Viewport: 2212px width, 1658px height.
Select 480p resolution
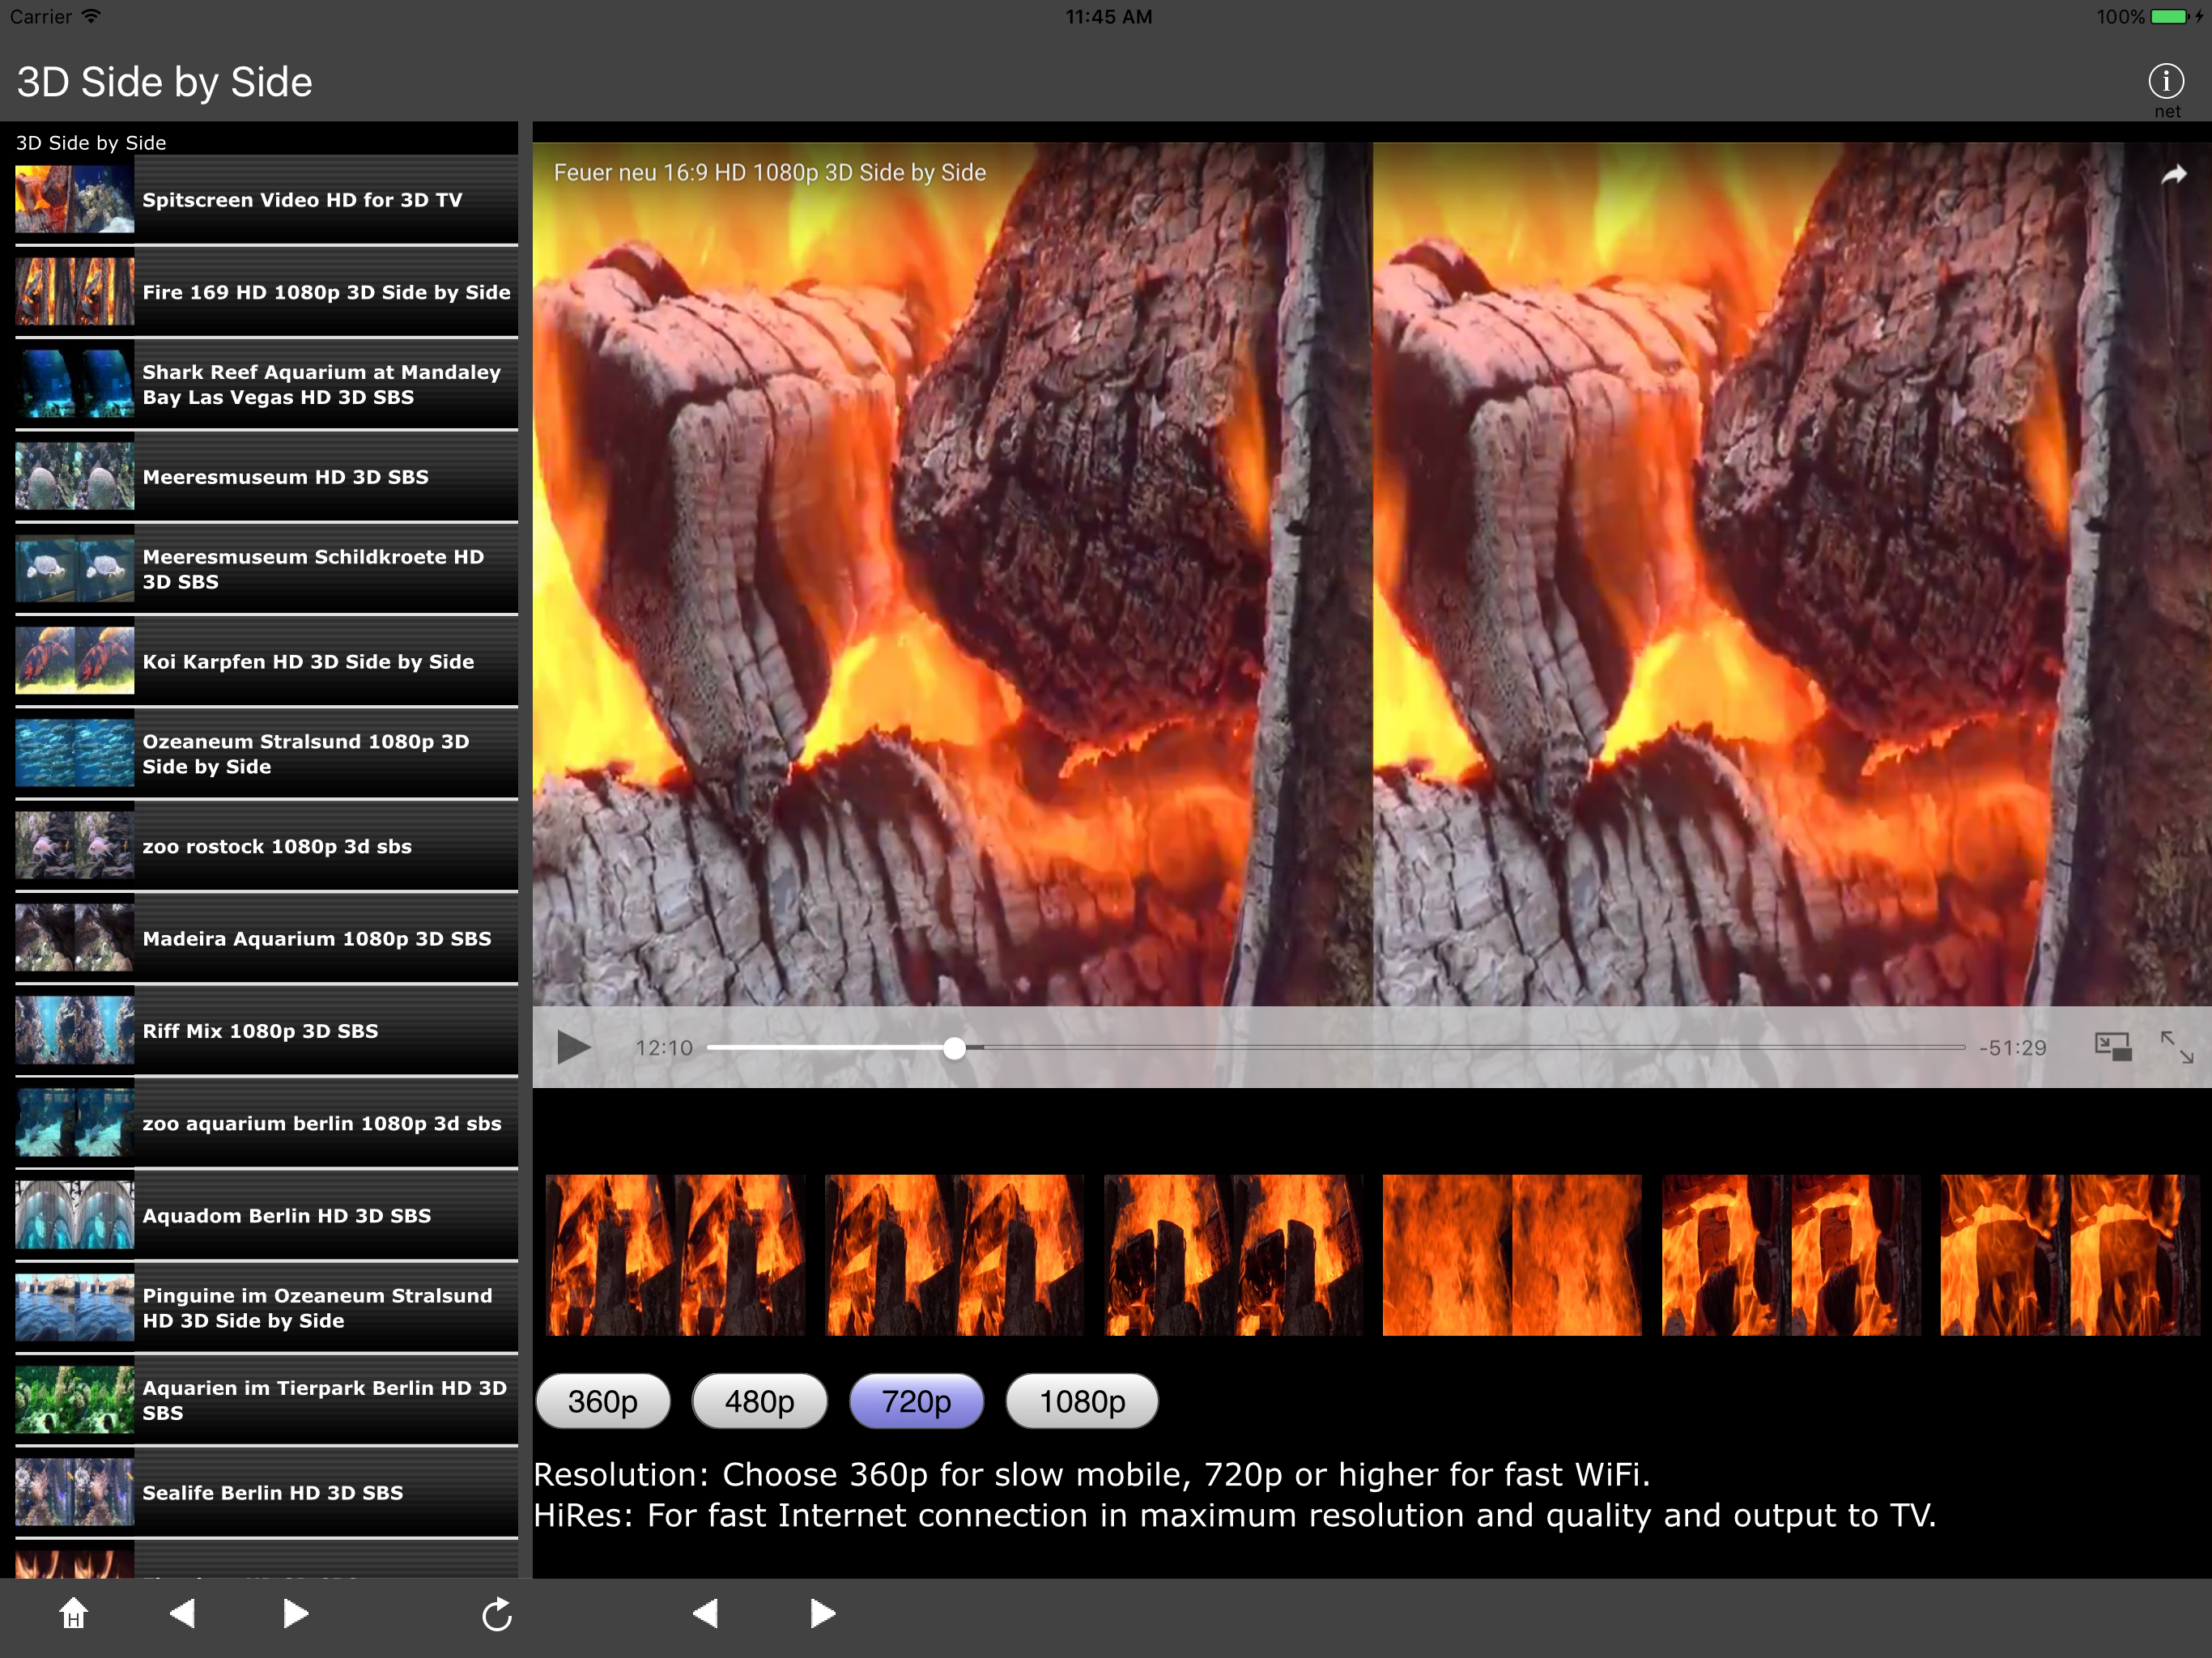759,1401
